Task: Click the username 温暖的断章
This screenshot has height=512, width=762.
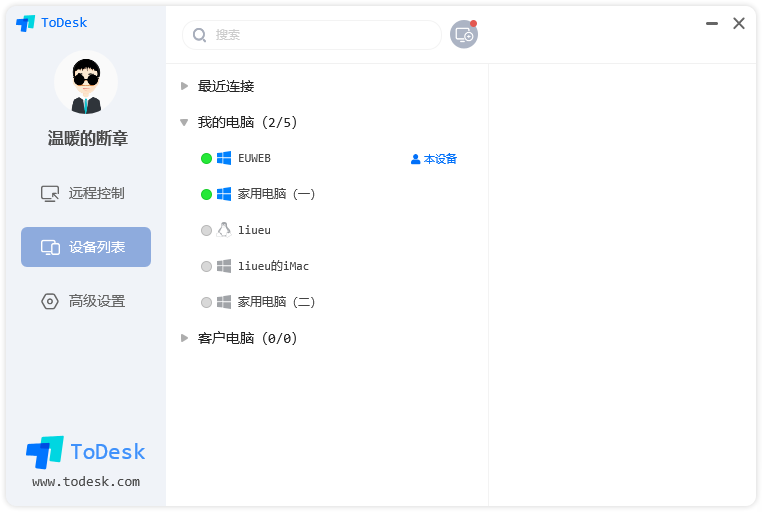Action: click(x=87, y=138)
